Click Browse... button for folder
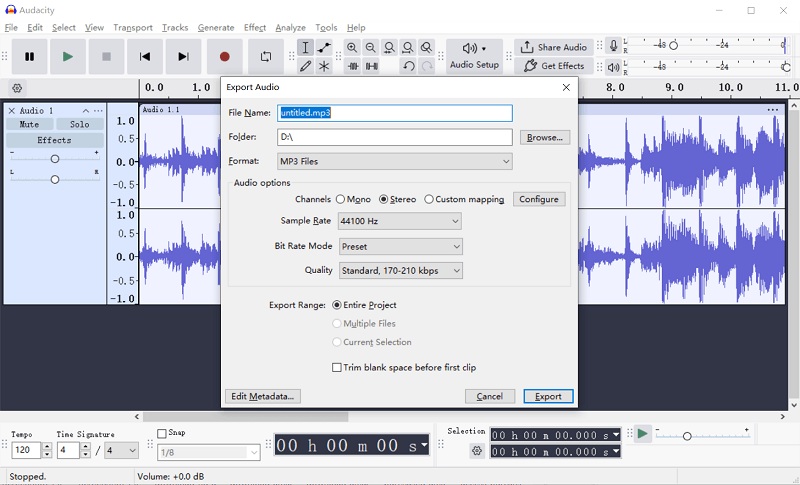800x485 pixels. coord(545,138)
